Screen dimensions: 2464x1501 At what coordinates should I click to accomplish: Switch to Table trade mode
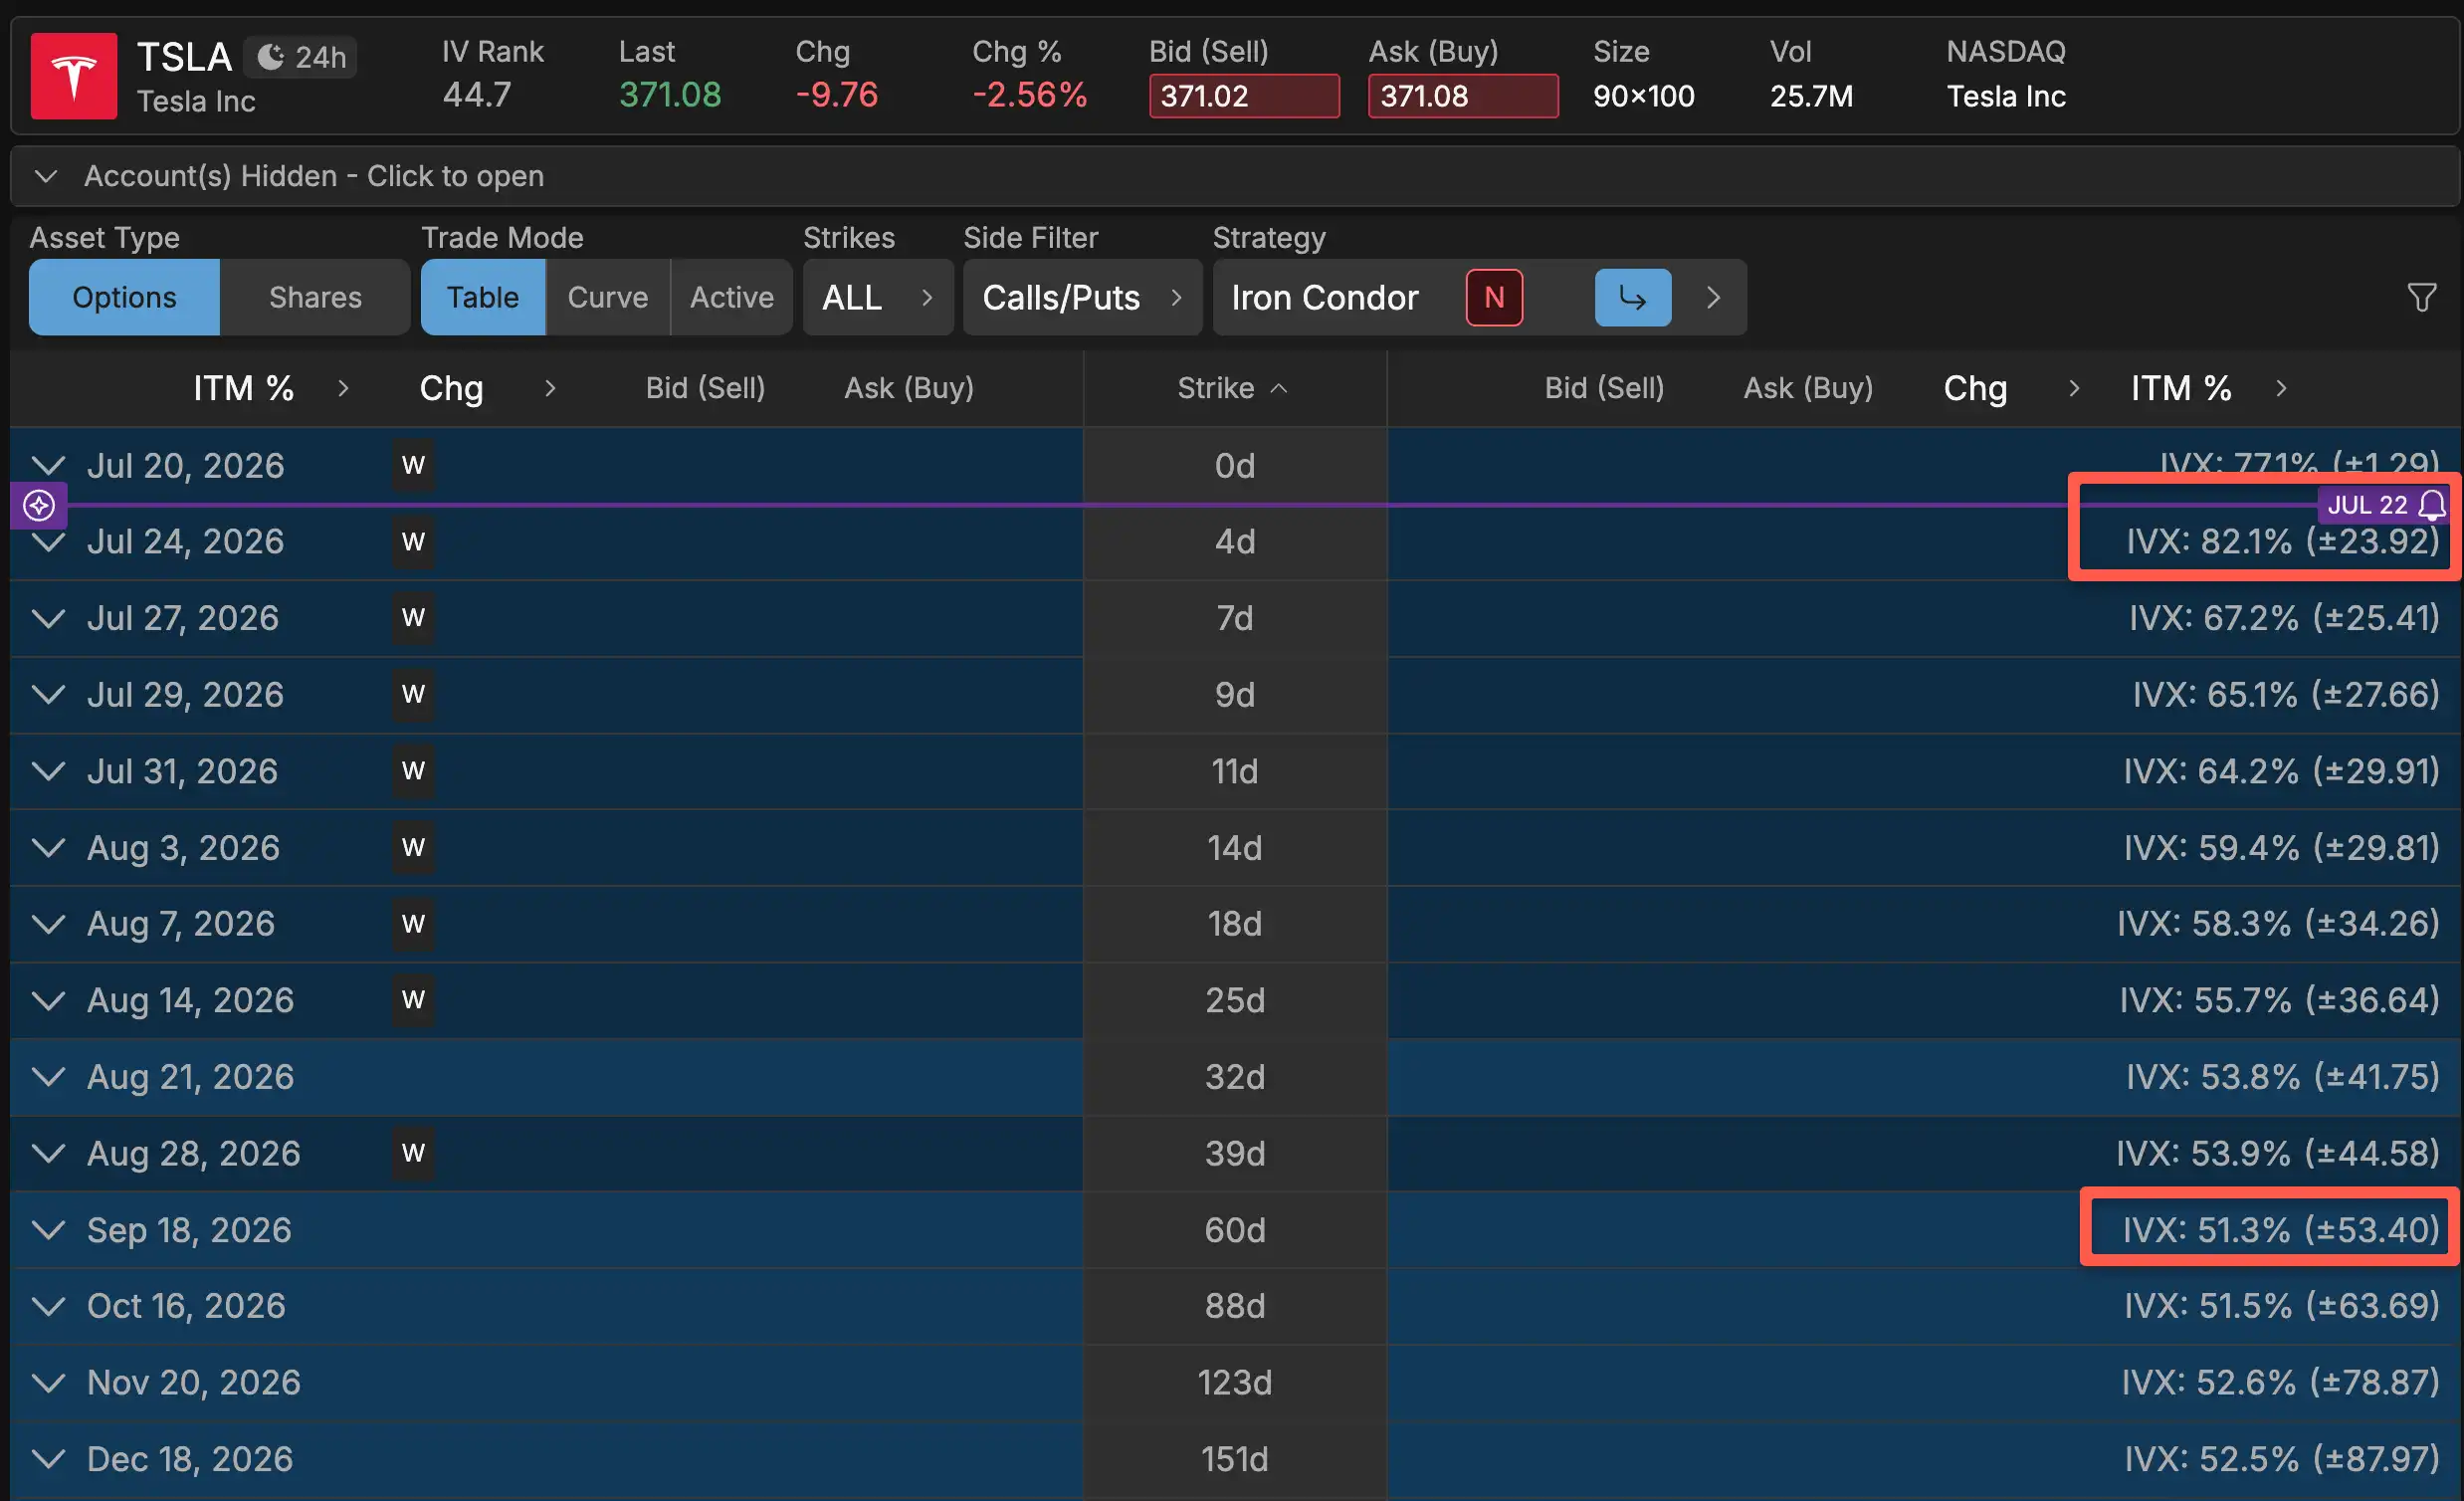483,297
